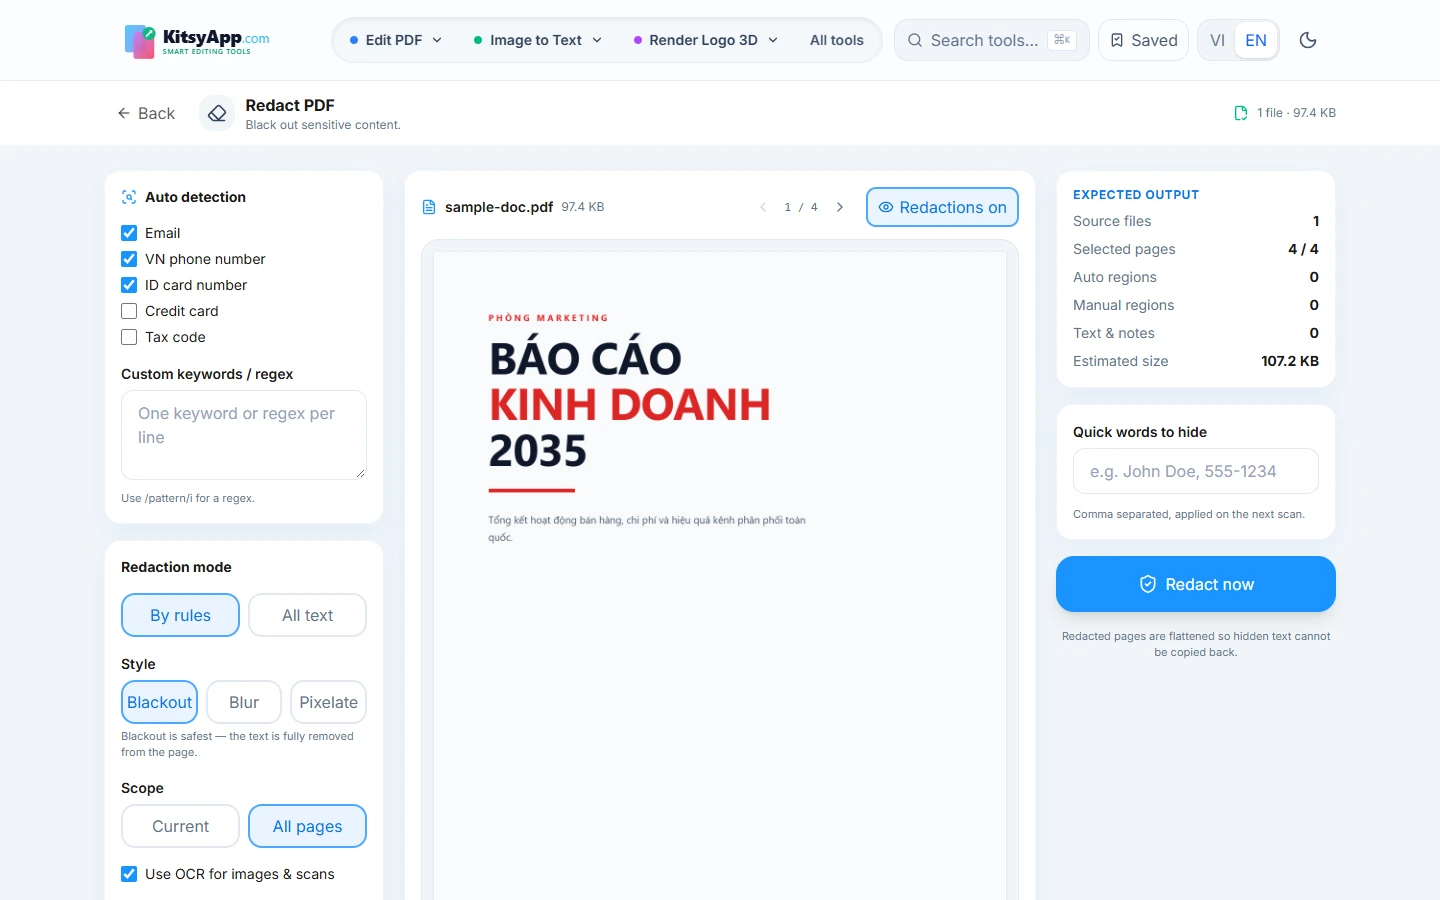The image size is (1440, 900).
Task: Open the KitsyApp logo homepage
Action: point(197,41)
